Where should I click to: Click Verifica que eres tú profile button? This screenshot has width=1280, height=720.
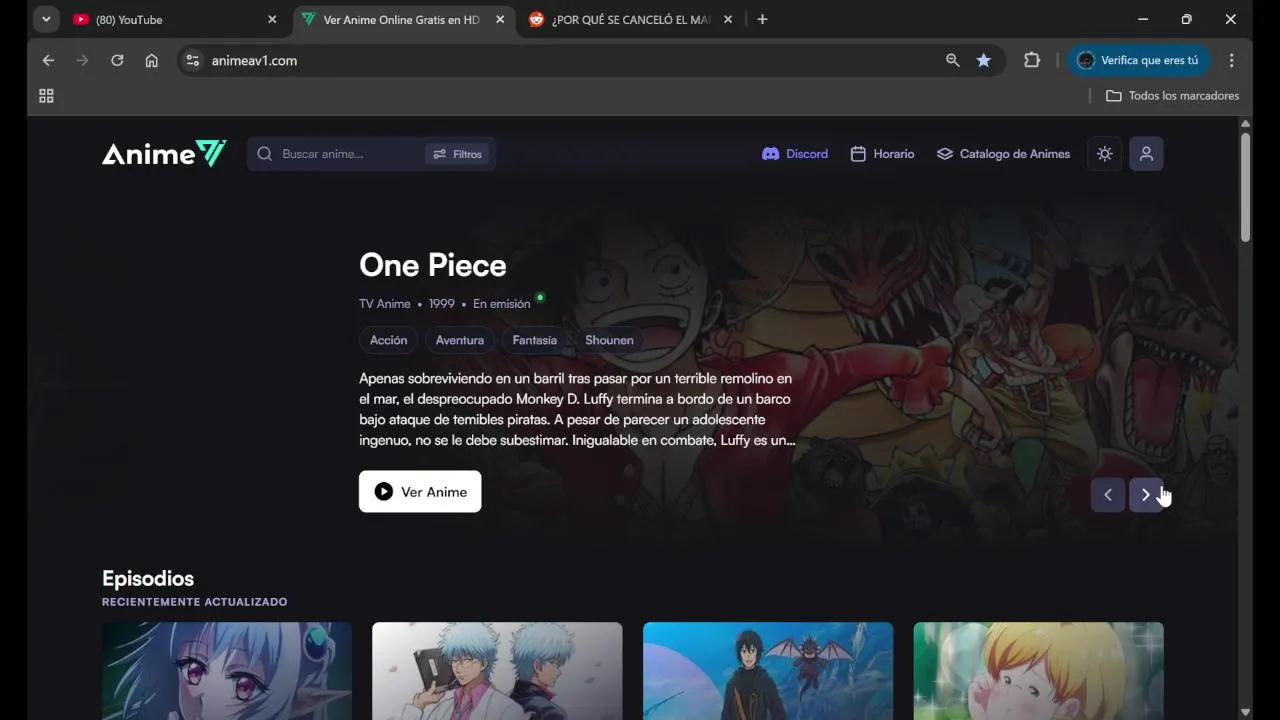pos(1138,61)
